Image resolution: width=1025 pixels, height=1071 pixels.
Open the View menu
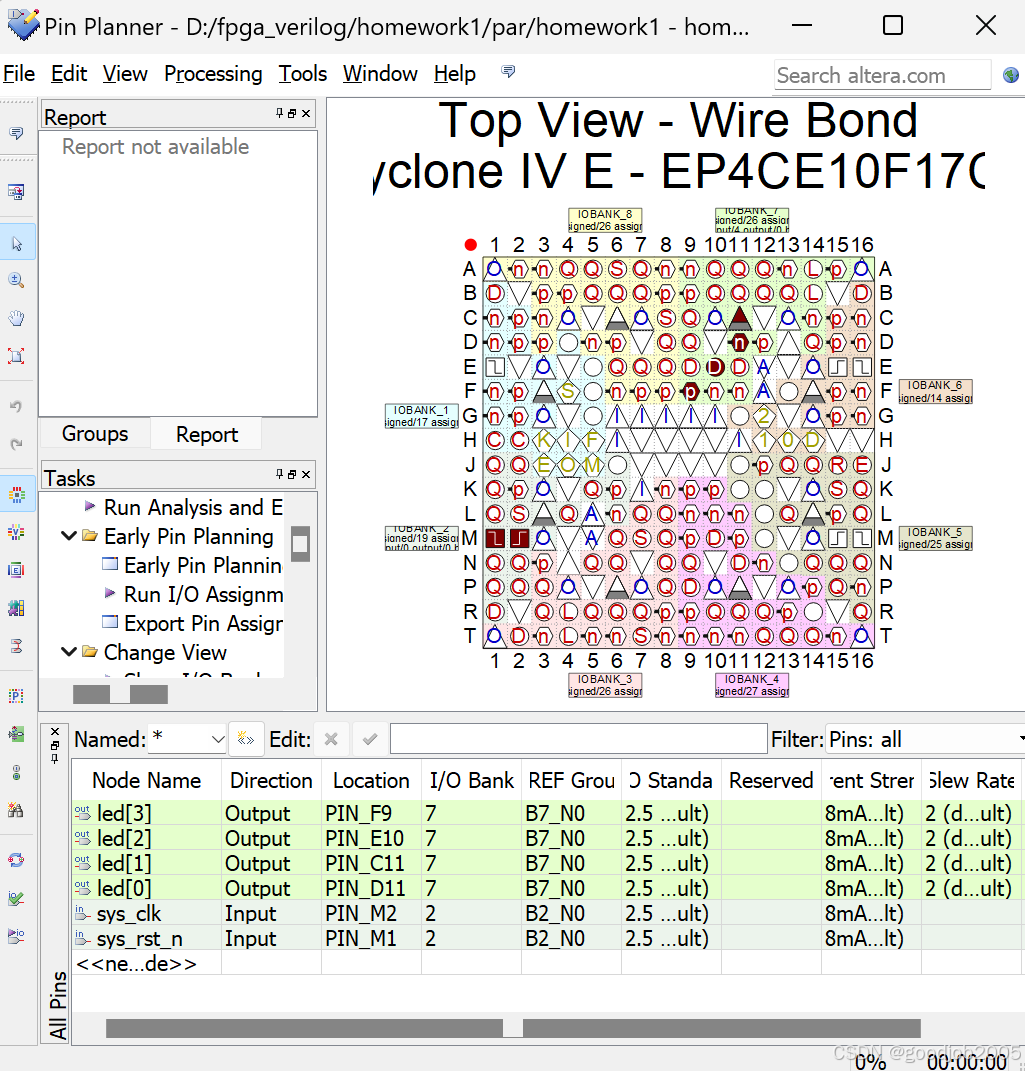click(125, 73)
